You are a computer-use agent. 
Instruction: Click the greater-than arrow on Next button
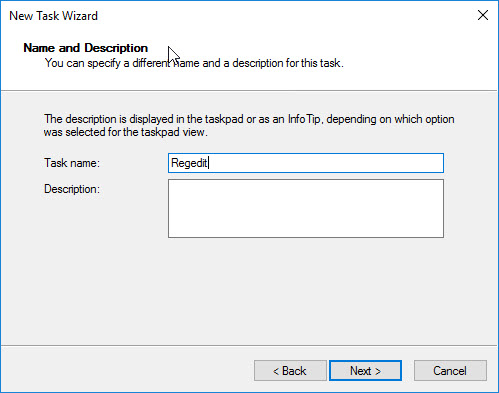pyautogui.click(x=378, y=371)
